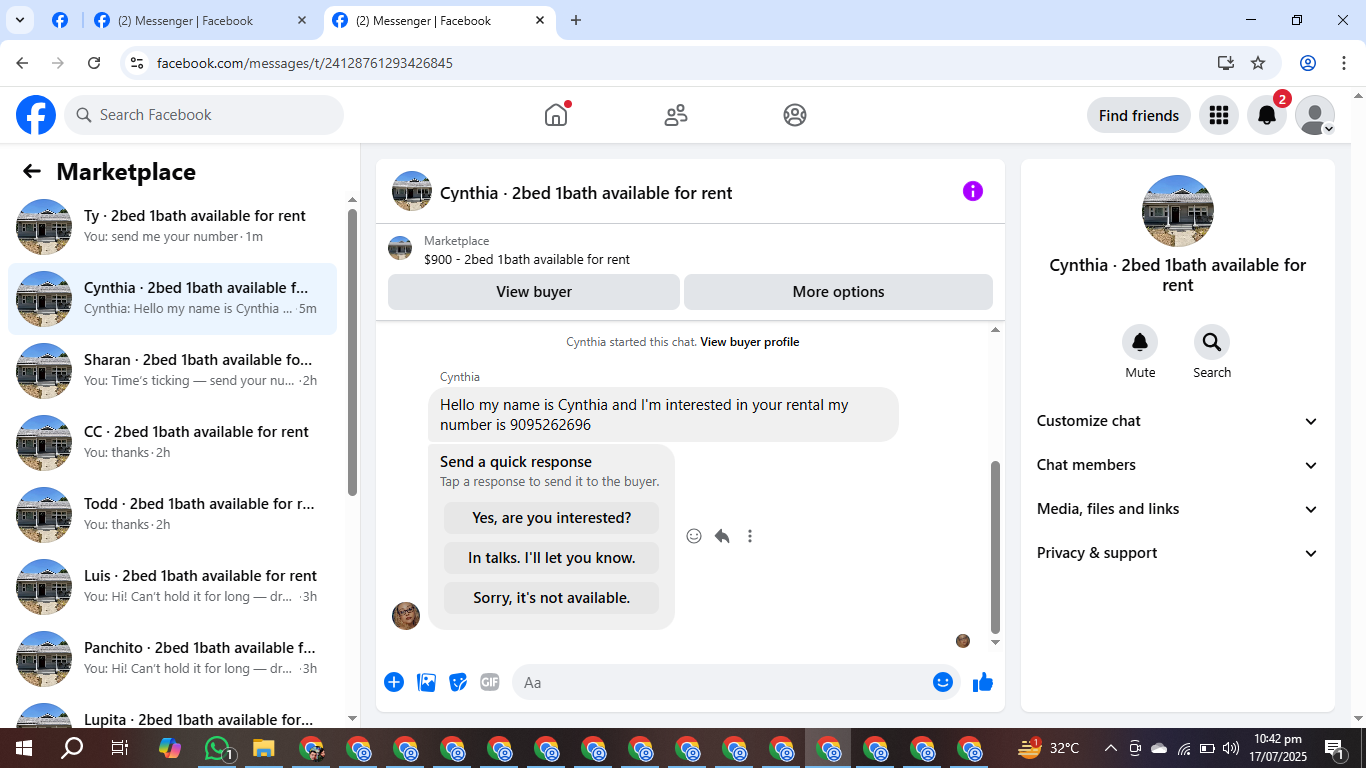Screen dimensions: 1366x768
Task: Reply to Cynthia's message arrow
Action: click(722, 536)
